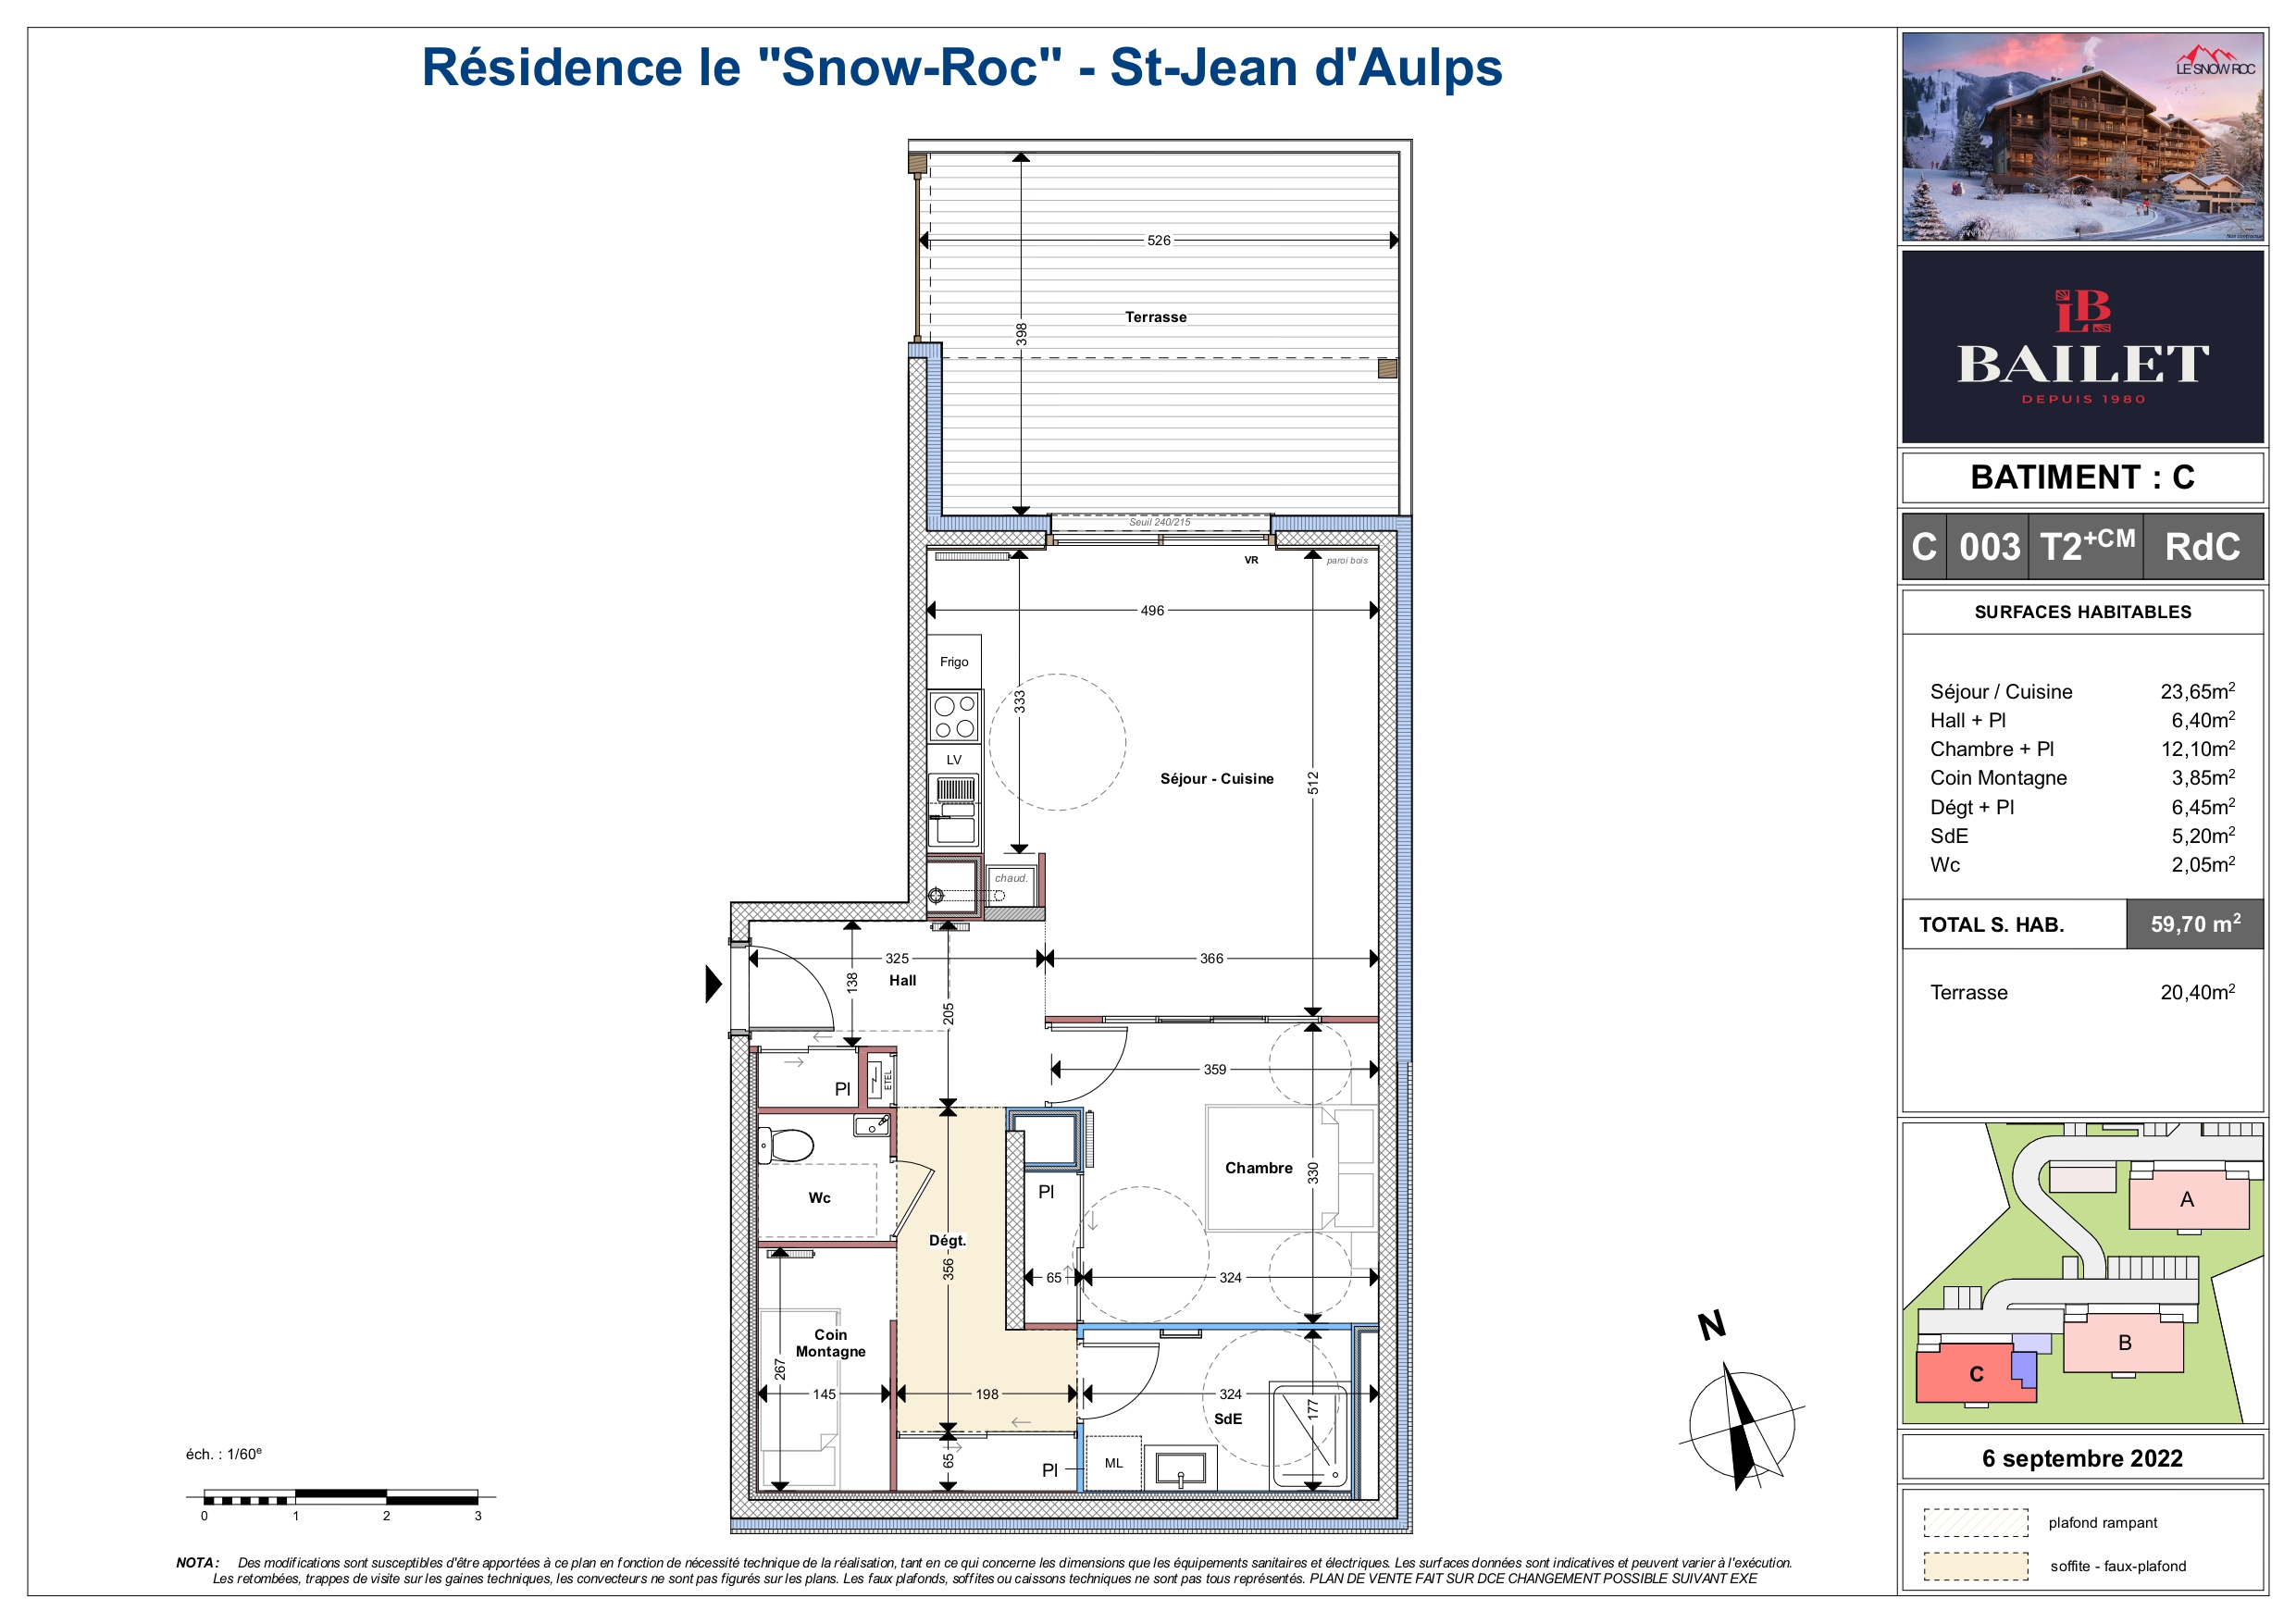Click the black entrance arrow marker
Viewport: 2296px width, 1623px height.
pyautogui.click(x=713, y=984)
